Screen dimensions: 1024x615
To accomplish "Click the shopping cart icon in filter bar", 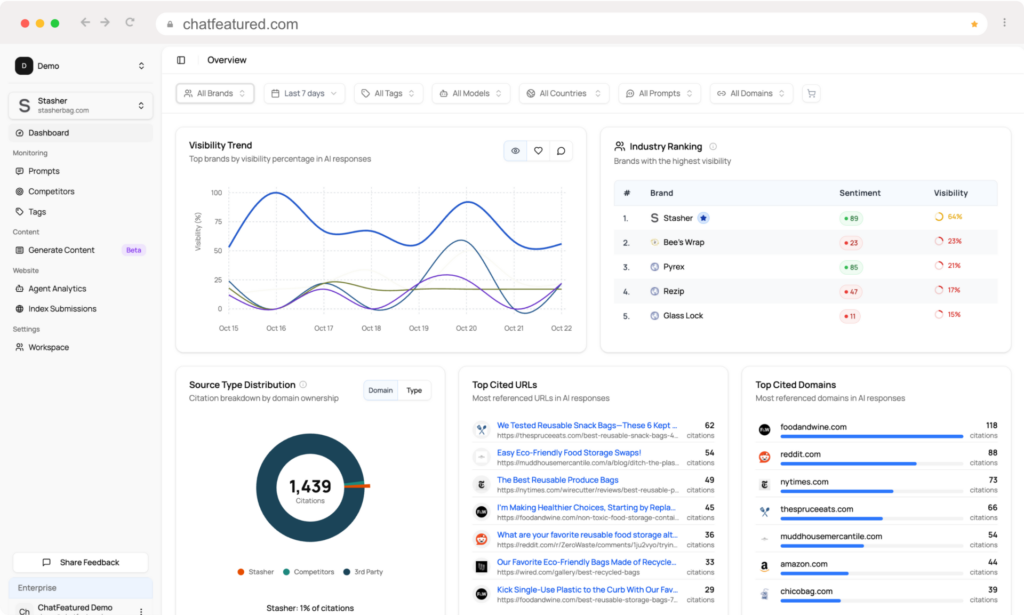I will pyautogui.click(x=811, y=93).
